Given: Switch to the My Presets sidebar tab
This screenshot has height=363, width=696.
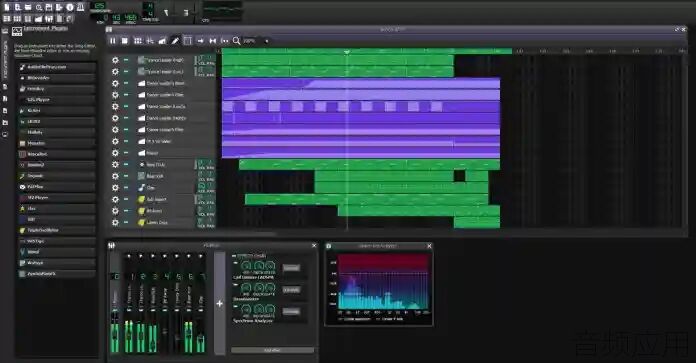Looking at the screenshot, I should click(5, 110).
